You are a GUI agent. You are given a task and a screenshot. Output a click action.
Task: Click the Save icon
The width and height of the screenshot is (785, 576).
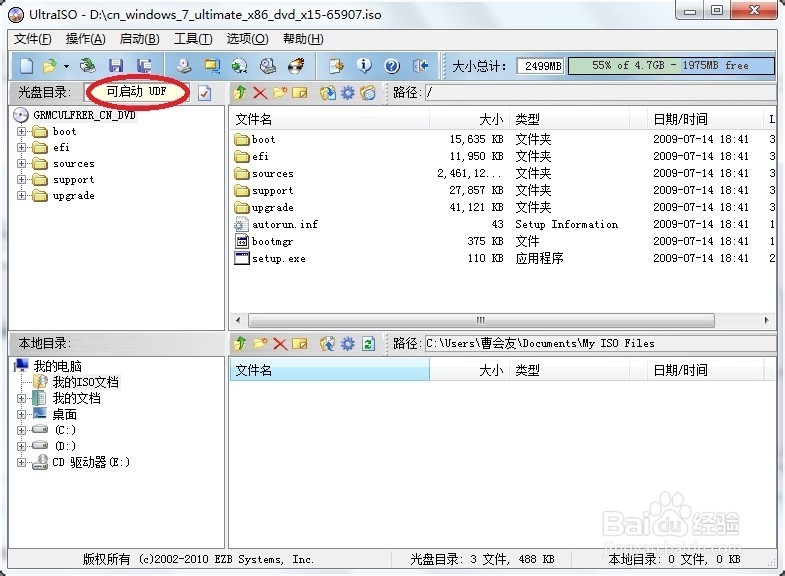pyautogui.click(x=116, y=66)
